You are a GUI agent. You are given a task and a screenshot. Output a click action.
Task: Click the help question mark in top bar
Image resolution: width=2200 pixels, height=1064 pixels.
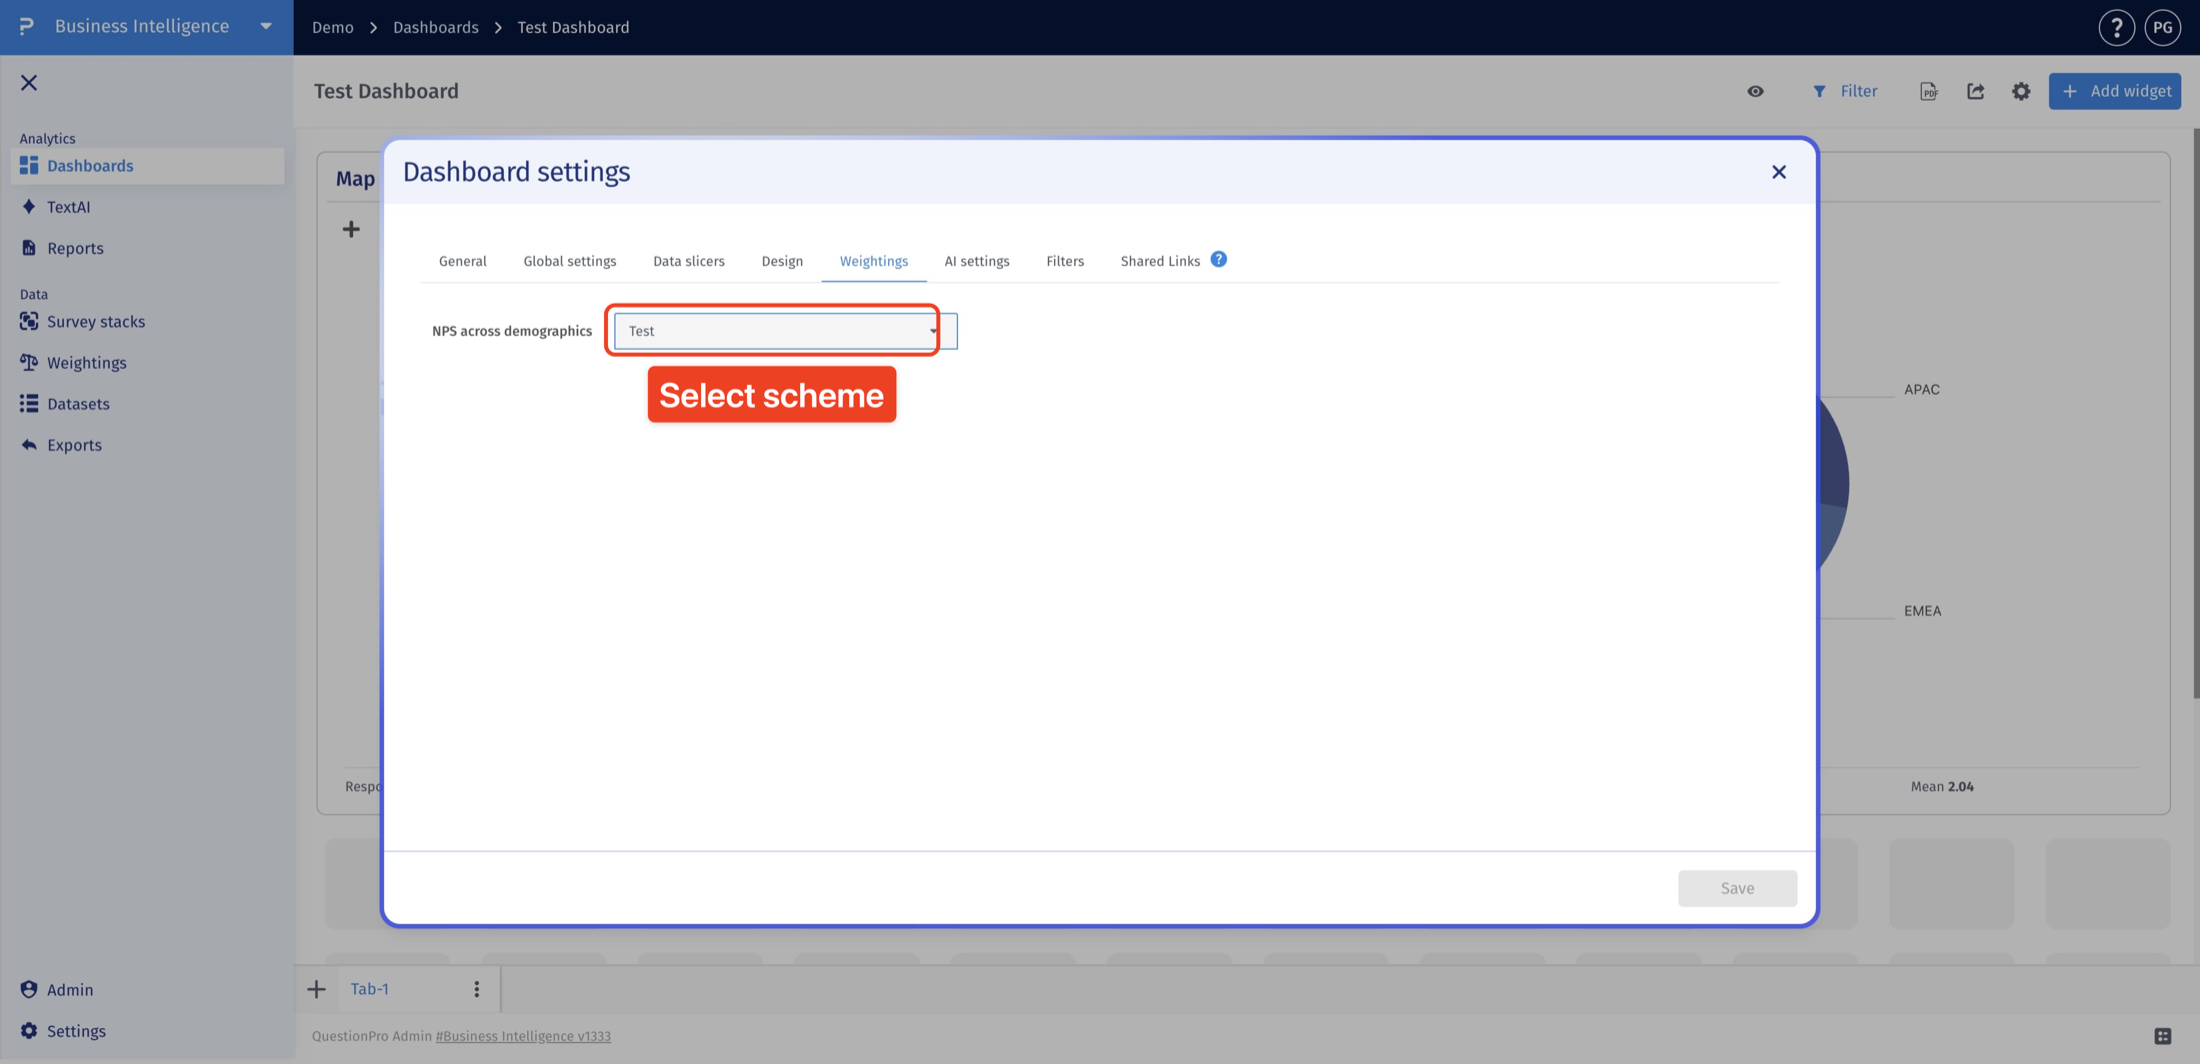[x=2116, y=27]
